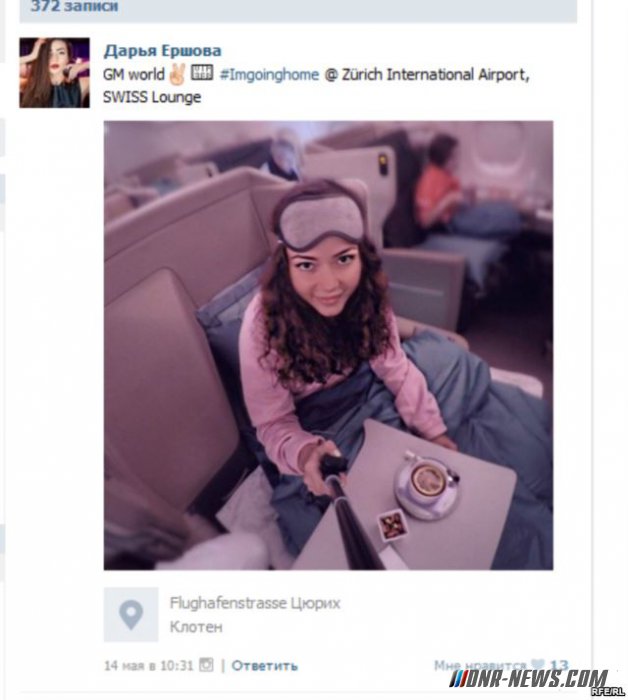Toggle the heart like icon
628x700 pixels.
[x=537, y=665]
